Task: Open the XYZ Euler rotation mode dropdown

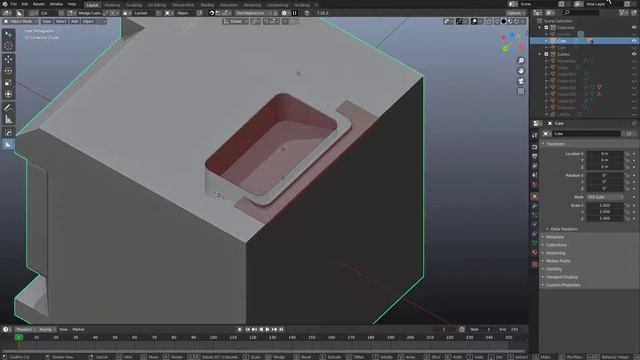Action: (605, 197)
